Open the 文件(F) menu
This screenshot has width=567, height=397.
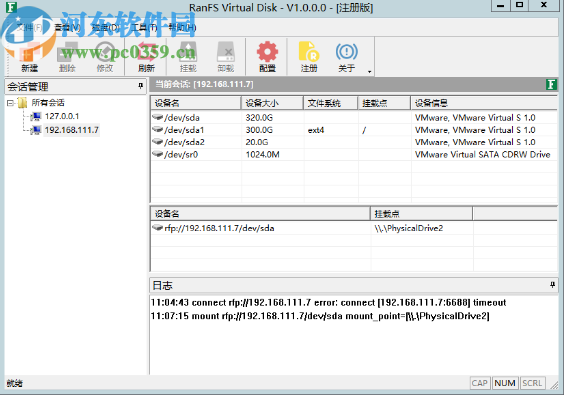click(x=29, y=27)
